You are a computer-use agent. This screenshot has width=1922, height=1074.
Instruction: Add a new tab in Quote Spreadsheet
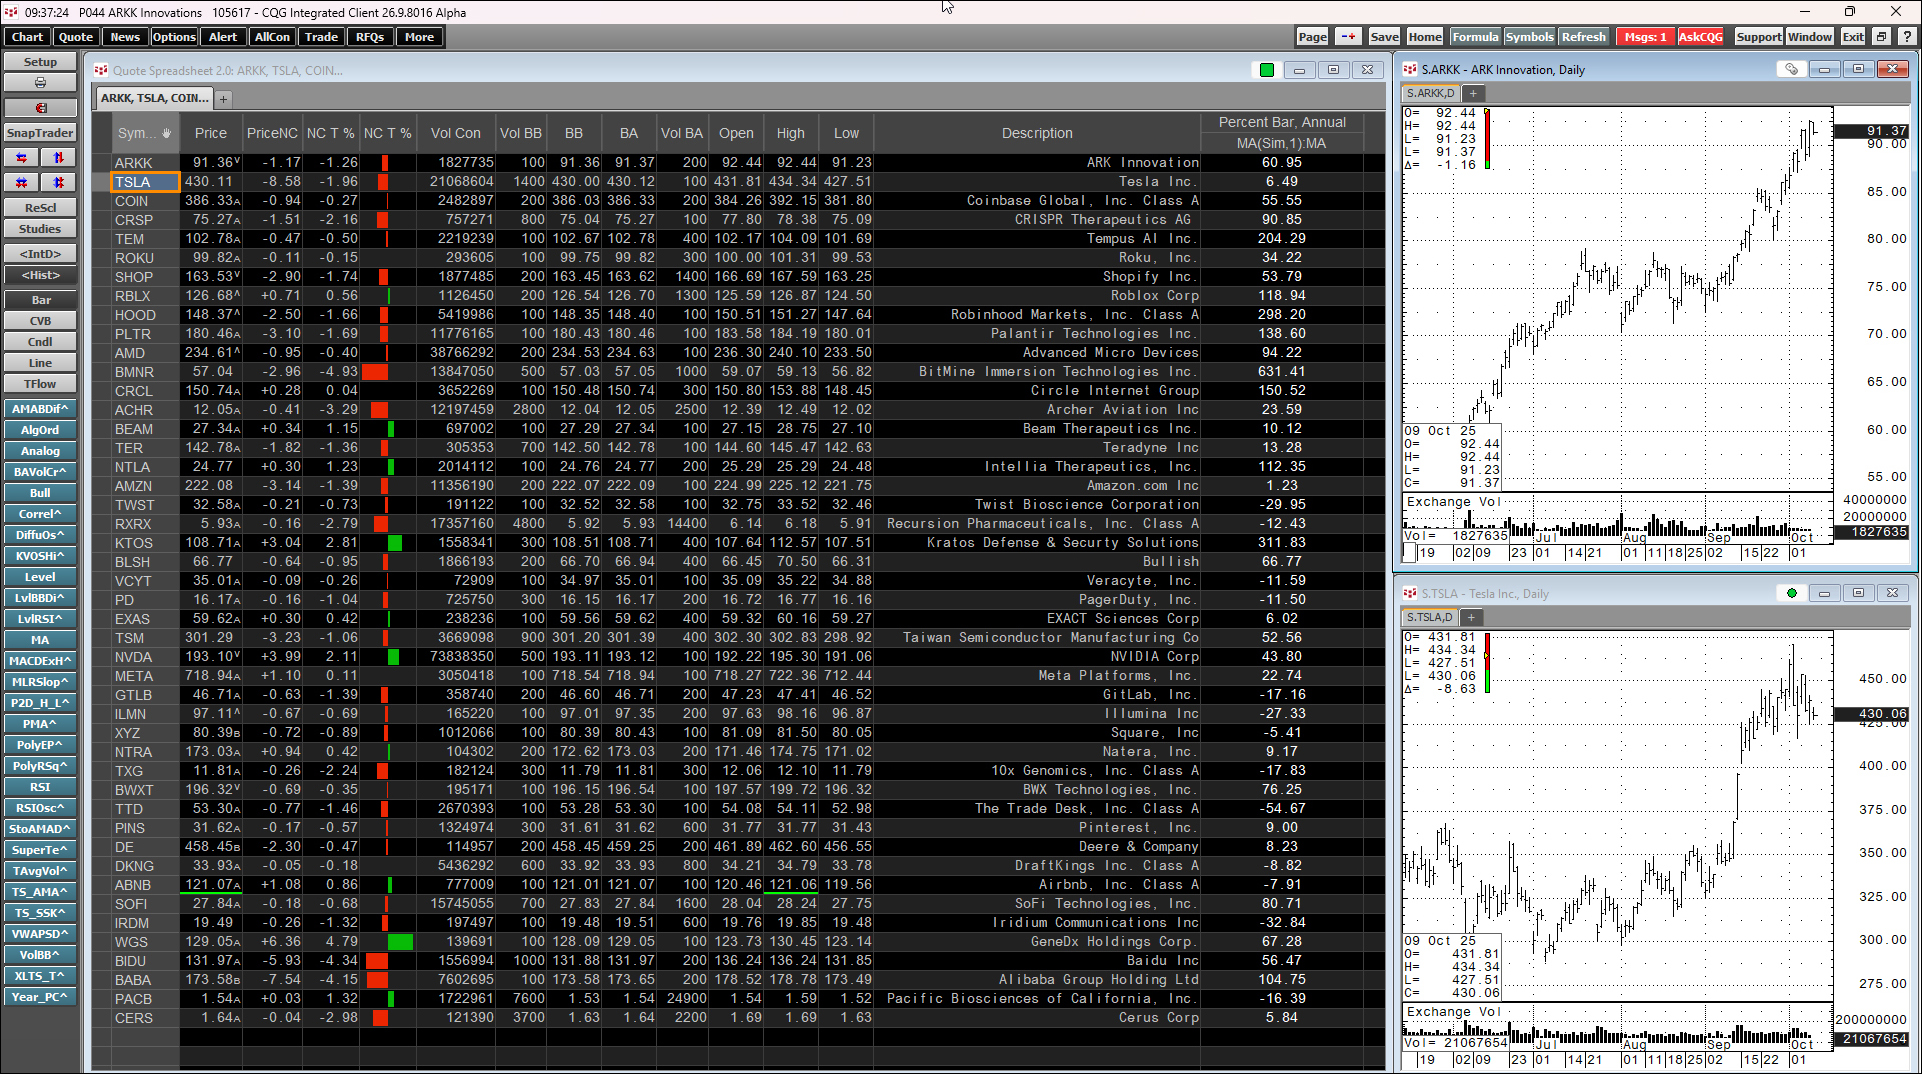pyautogui.click(x=224, y=99)
